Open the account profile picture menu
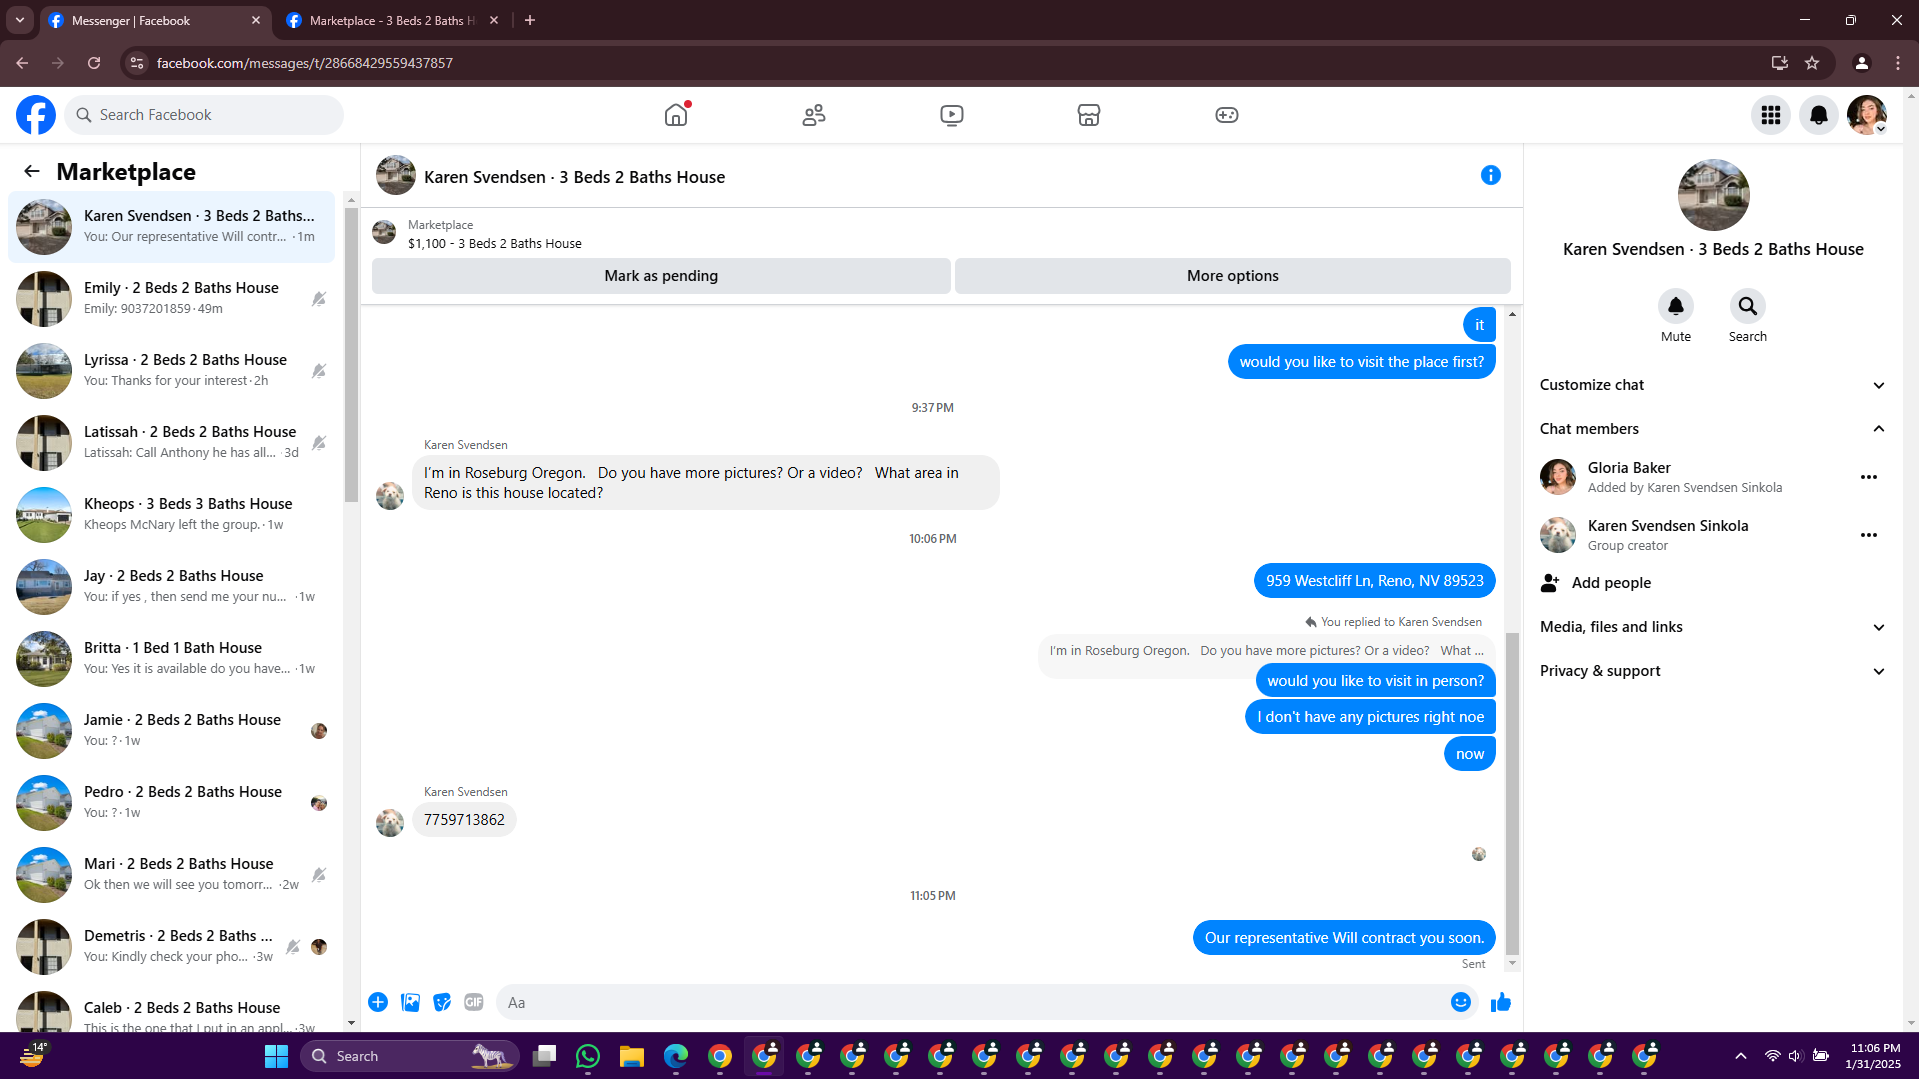 click(1867, 115)
